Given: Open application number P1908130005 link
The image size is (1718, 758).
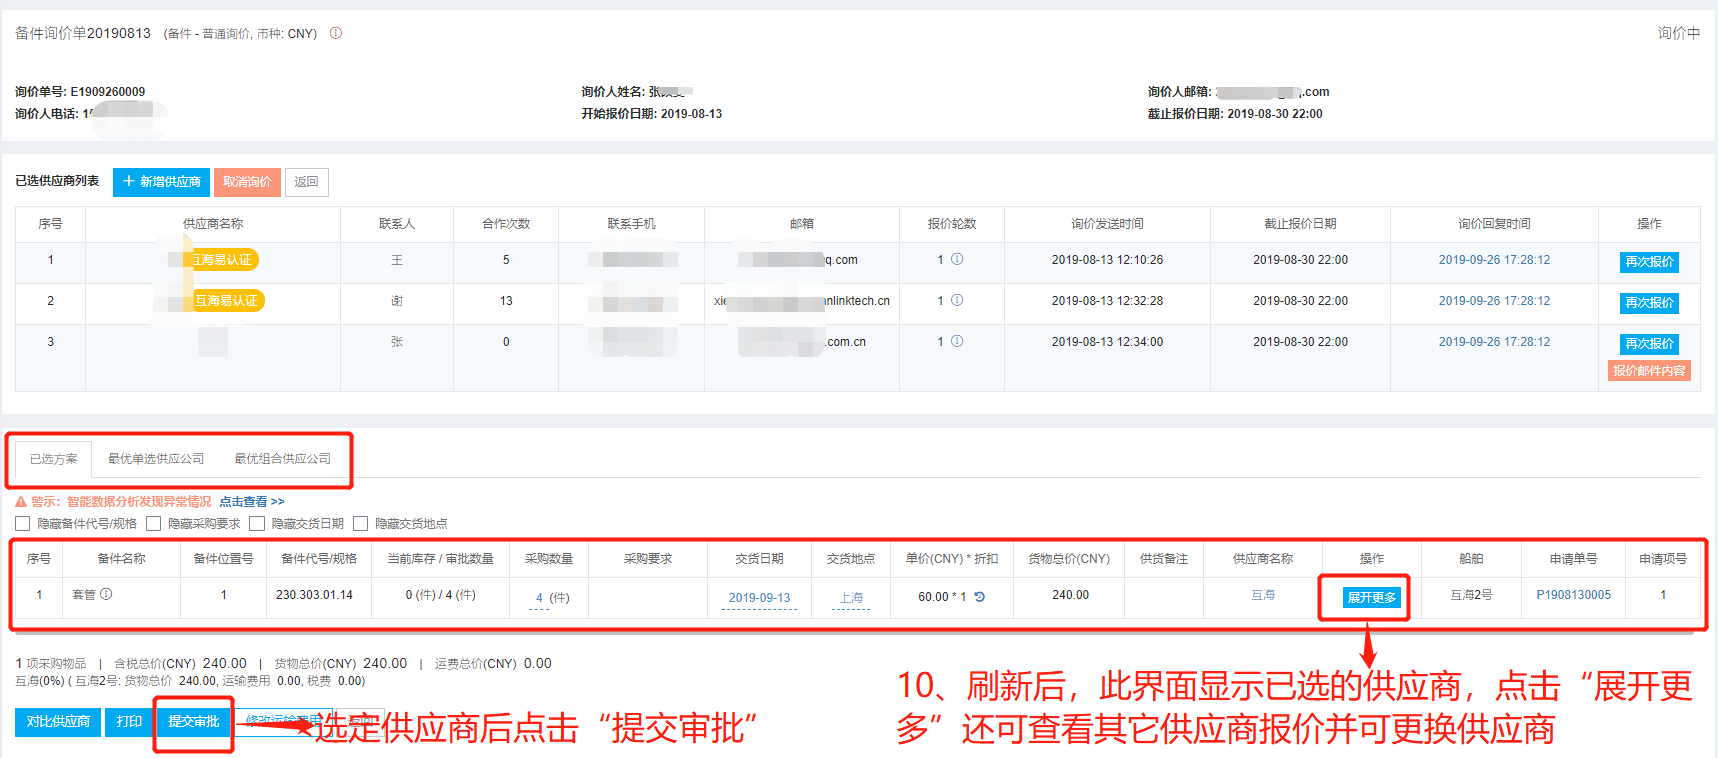Looking at the screenshot, I should coord(1573,595).
